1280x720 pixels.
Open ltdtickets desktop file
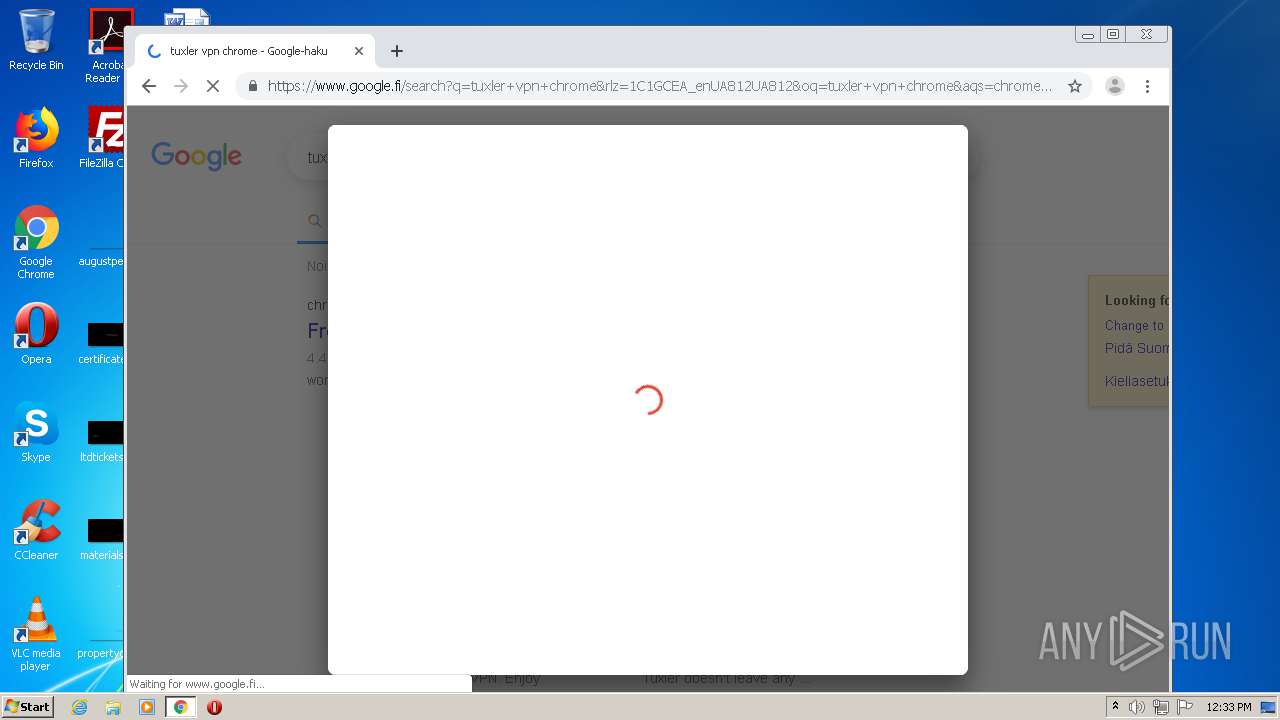click(102, 439)
